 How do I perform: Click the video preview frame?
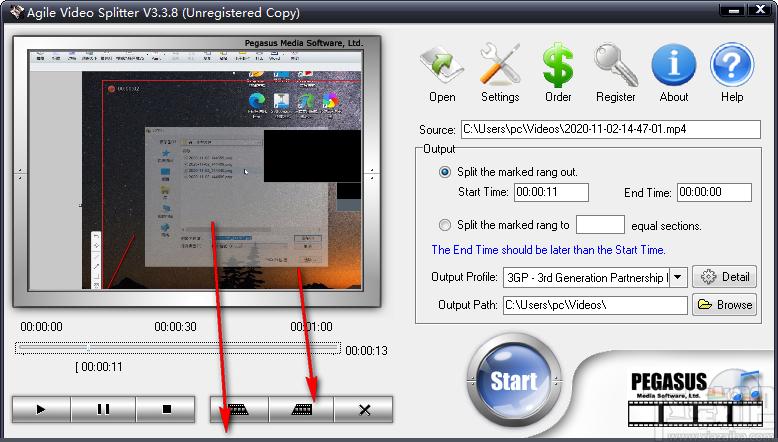tap(196, 171)
